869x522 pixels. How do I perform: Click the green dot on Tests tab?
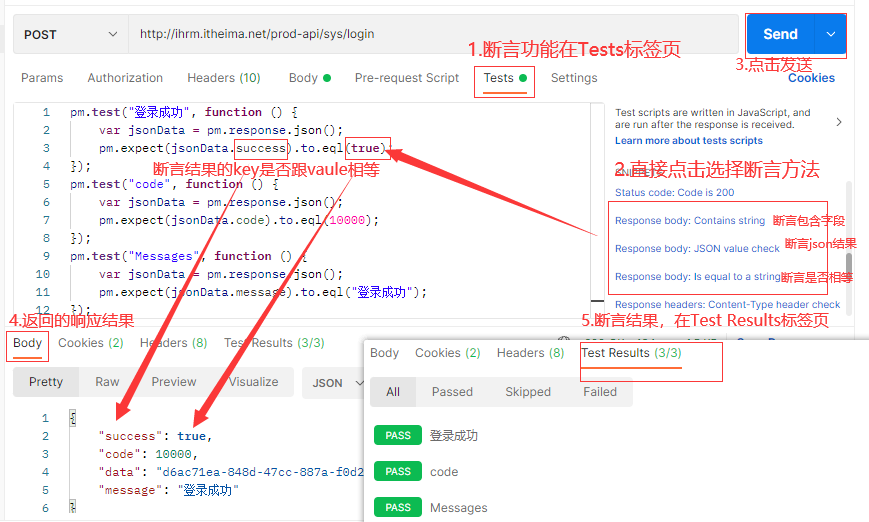[523, 78]
